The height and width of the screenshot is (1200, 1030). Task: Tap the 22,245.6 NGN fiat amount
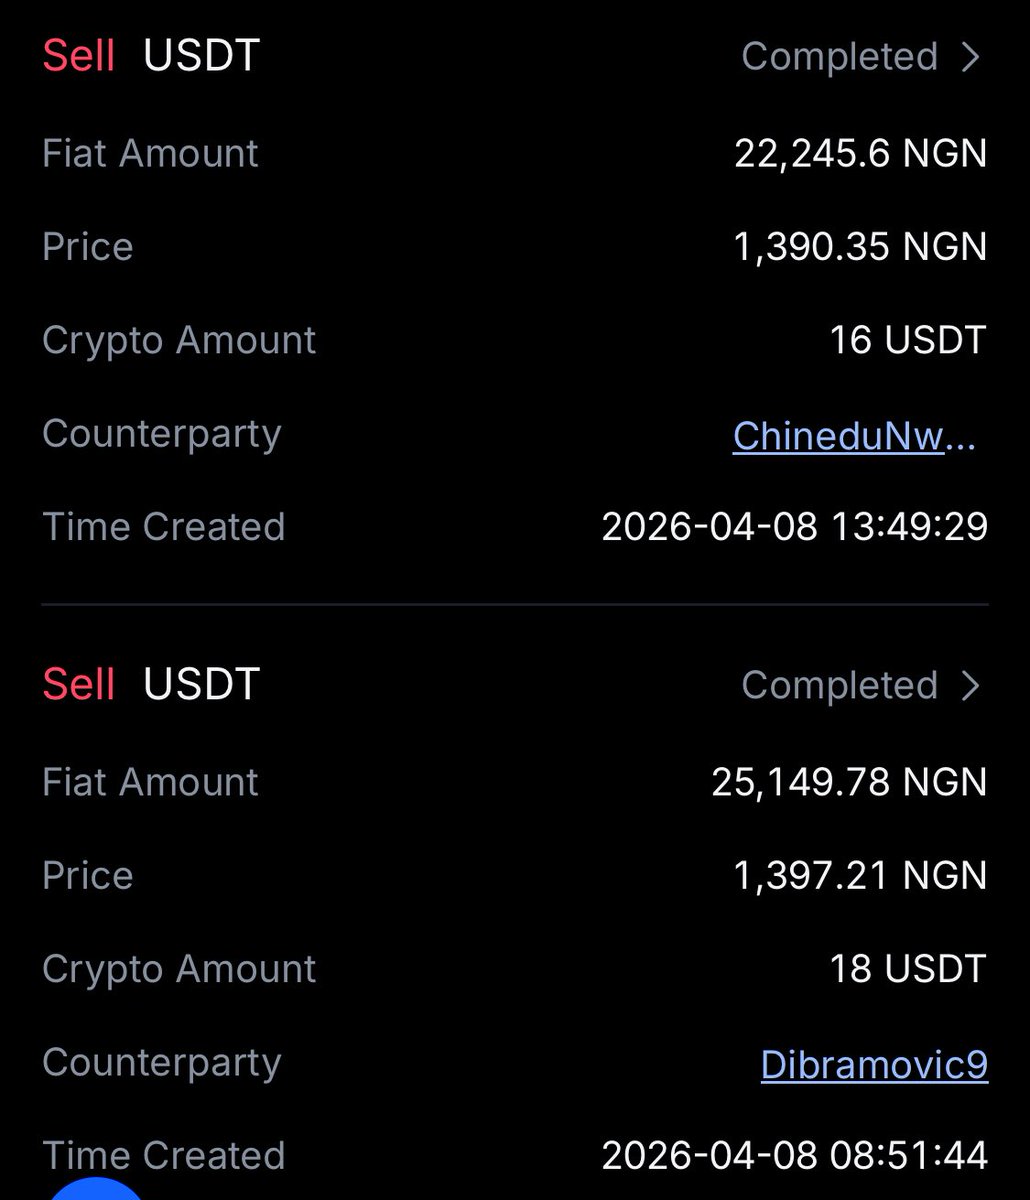click(860, 153)
